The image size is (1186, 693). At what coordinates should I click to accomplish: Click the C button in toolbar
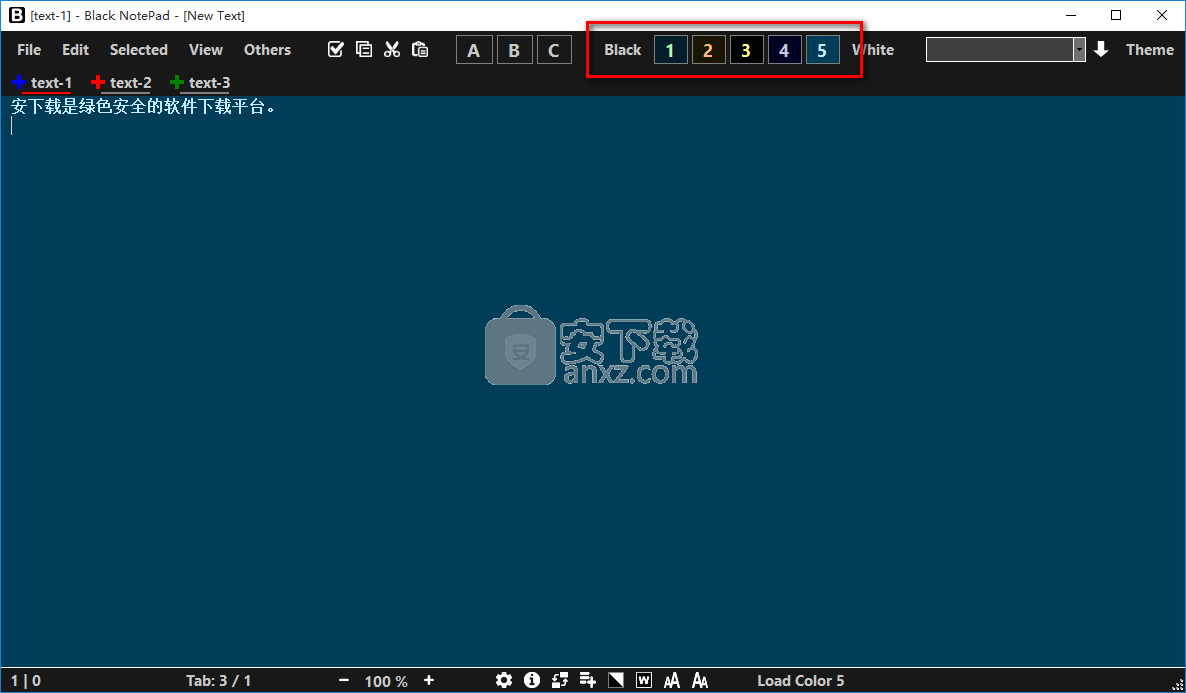[x=554, y=50]
